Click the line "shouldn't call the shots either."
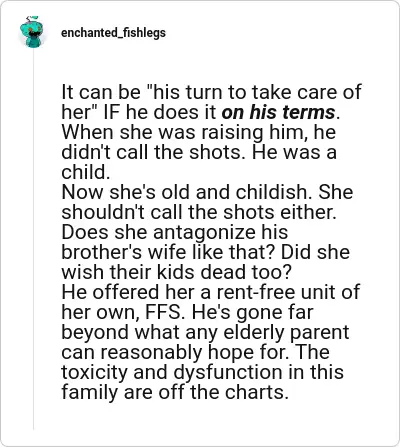Image resolution: width=400 pixels, height=447 pixels. click(199, 212)
